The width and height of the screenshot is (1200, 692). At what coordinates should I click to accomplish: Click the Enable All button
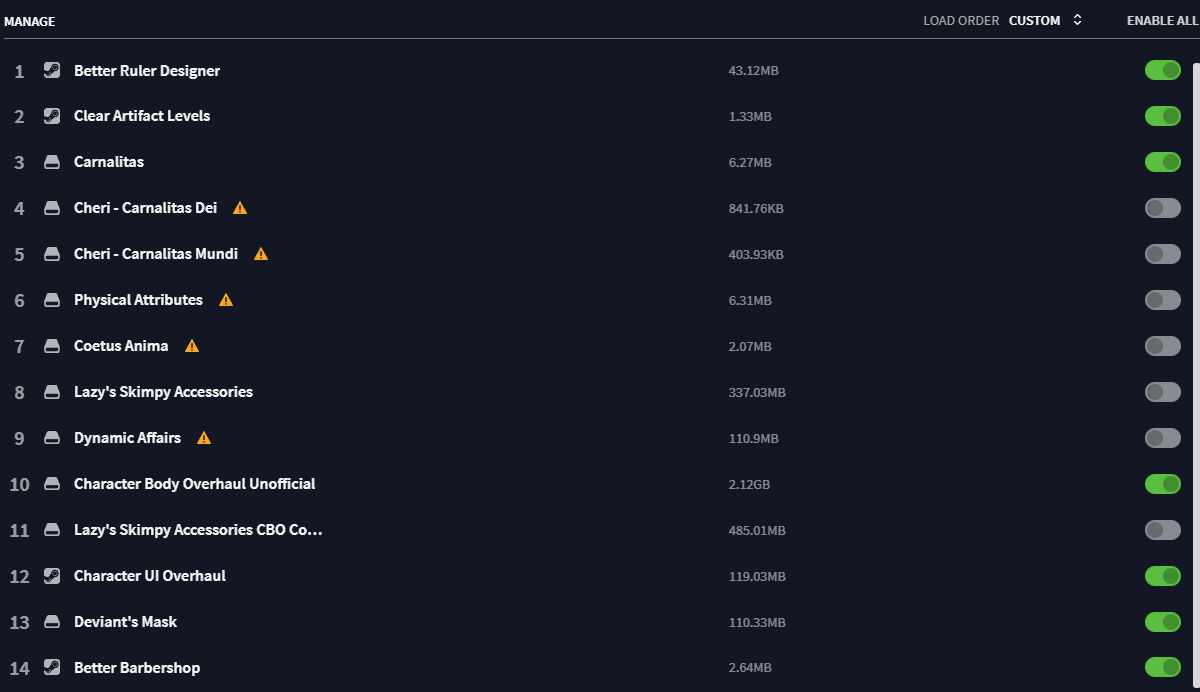coord(1163,20)
